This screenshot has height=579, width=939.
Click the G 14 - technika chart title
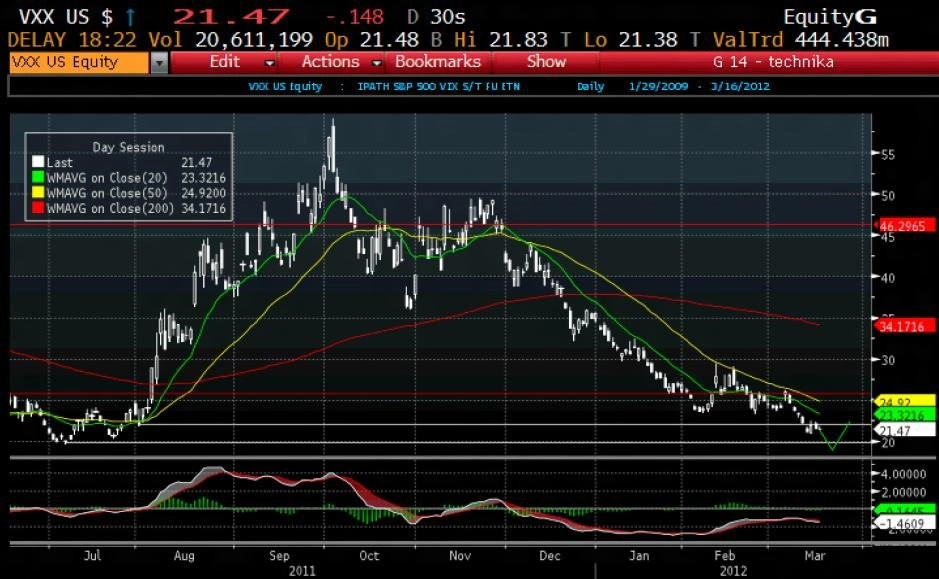[773, 62]
